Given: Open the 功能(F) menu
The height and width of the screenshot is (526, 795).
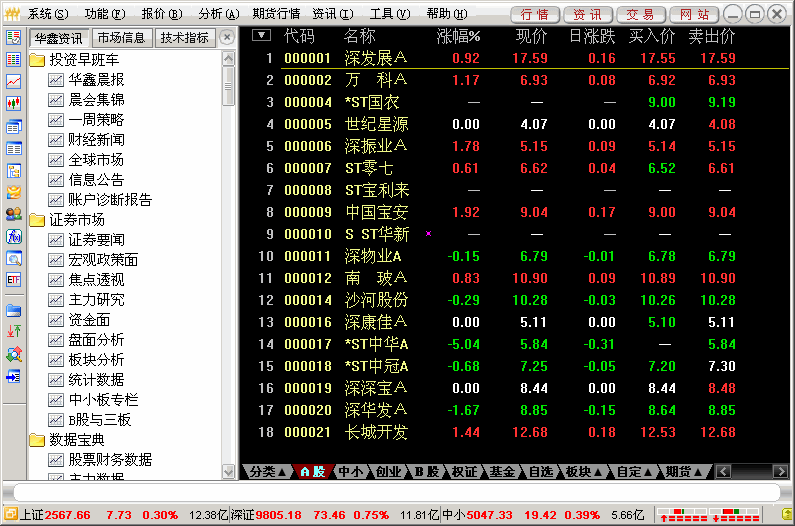Looking at the screenshot, I should 105,14.
